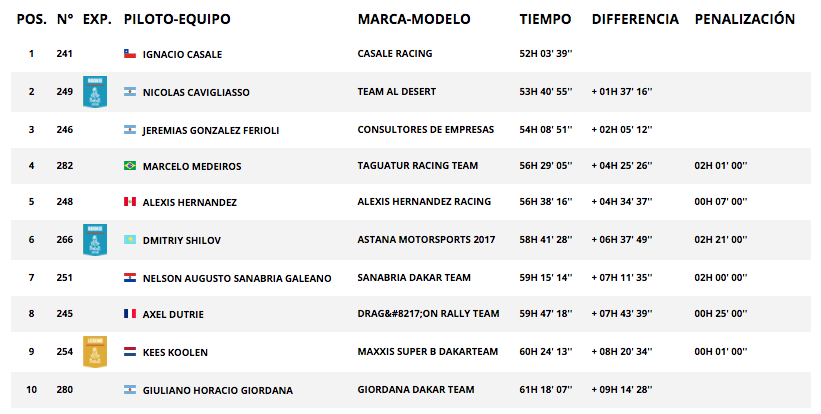Select the PILOTO-EQUIPO column header
Screen dimensions: 821x414
tap(177, 19)
